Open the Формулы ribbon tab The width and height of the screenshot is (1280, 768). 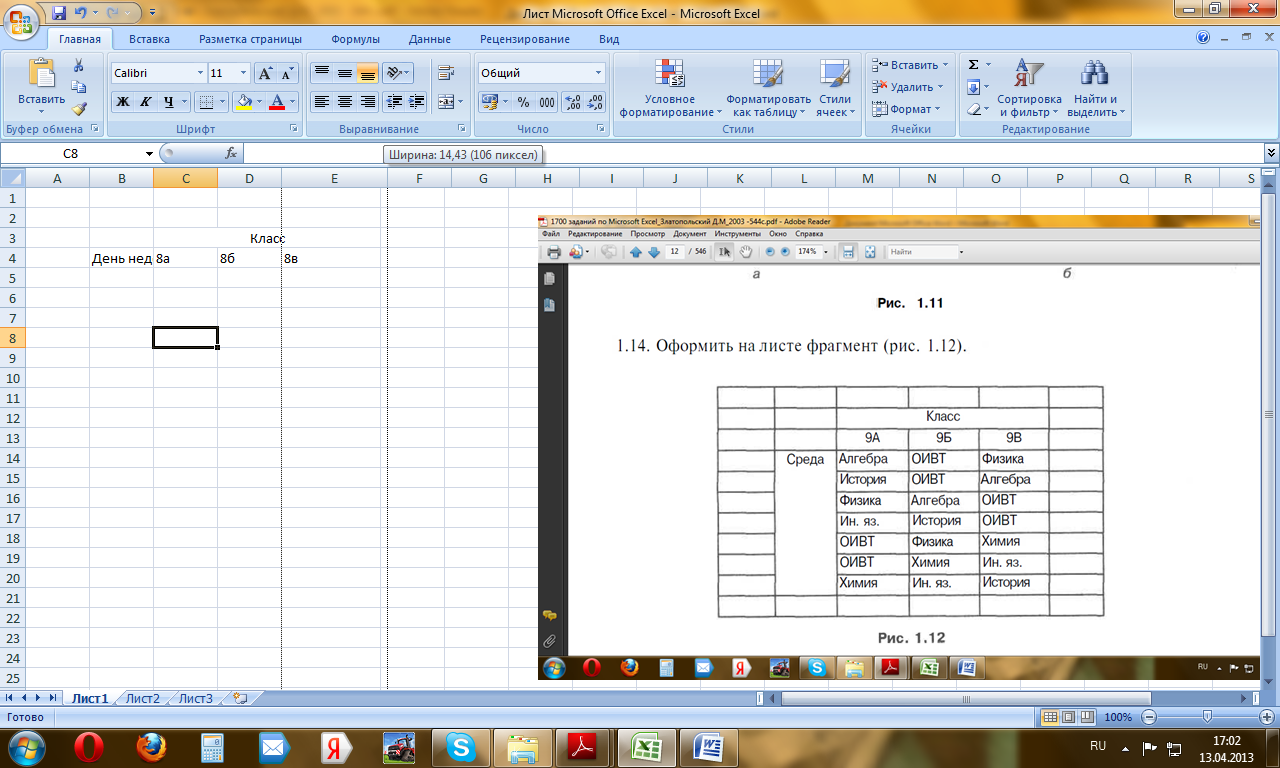(x=355, y=39)
